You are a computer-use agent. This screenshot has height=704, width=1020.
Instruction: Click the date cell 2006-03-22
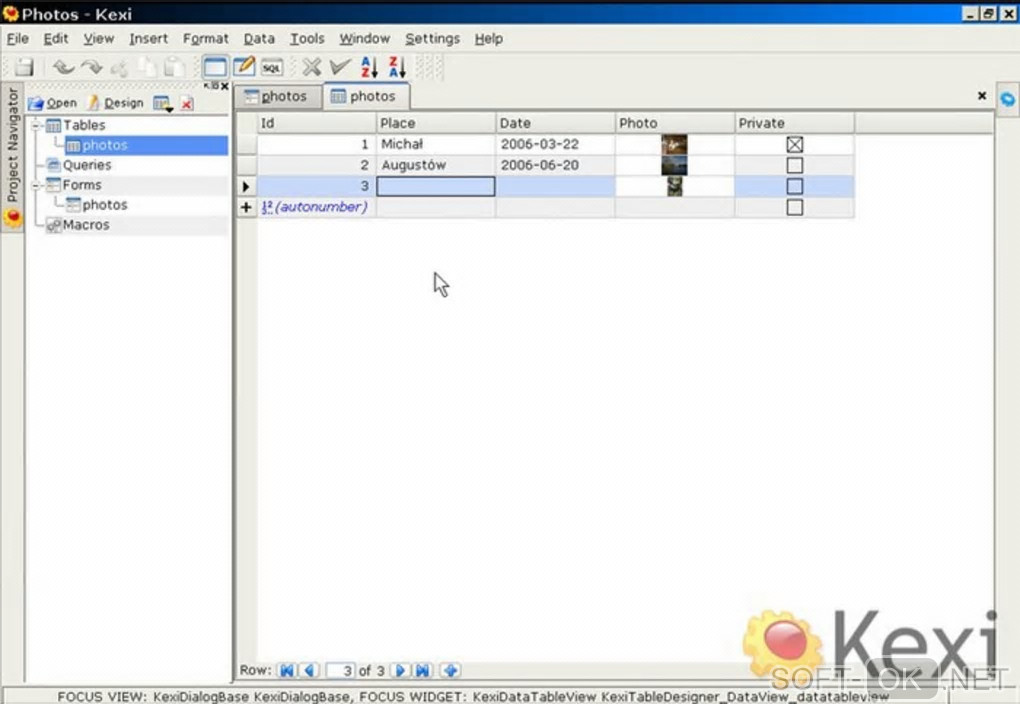click(556, 144)
